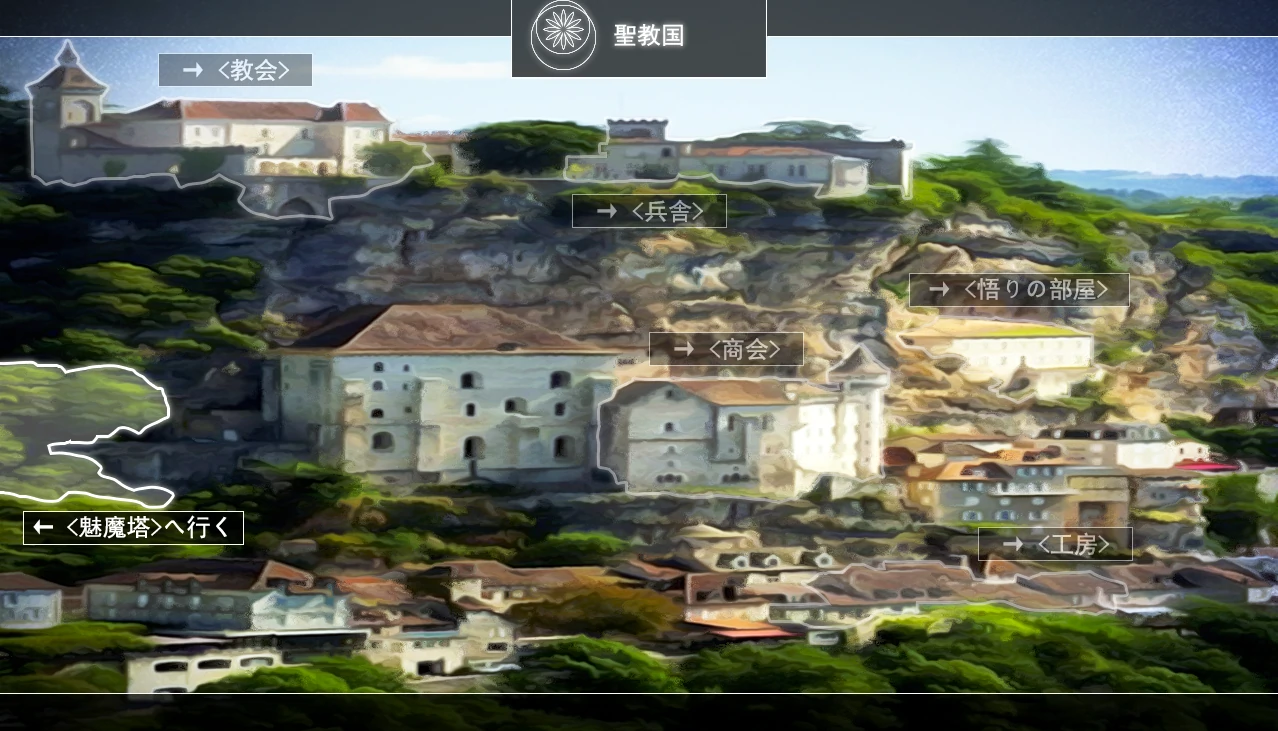Tap the arrow icon beside 〈商会〉

point(684,349)
